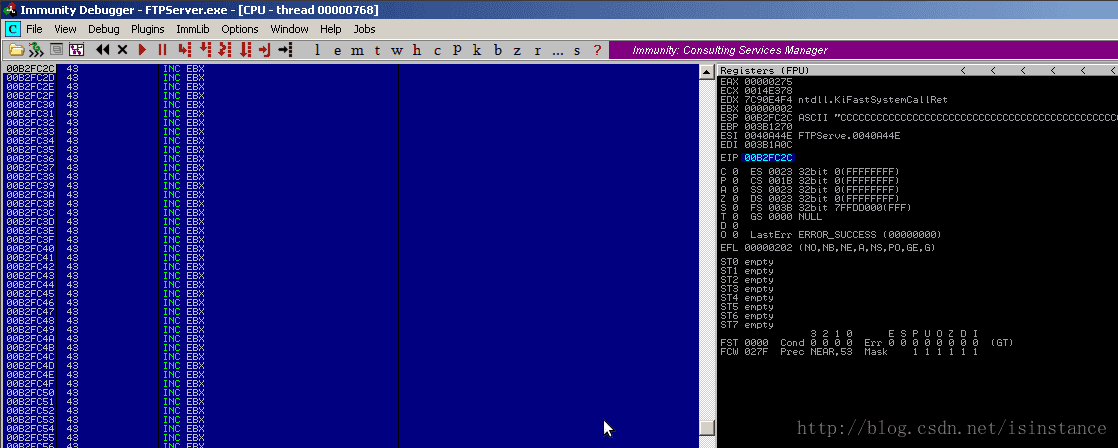Click the disassembly scrollbar up arrow
This screenshot has width=1118, height=448.
(x=707, y=71)
